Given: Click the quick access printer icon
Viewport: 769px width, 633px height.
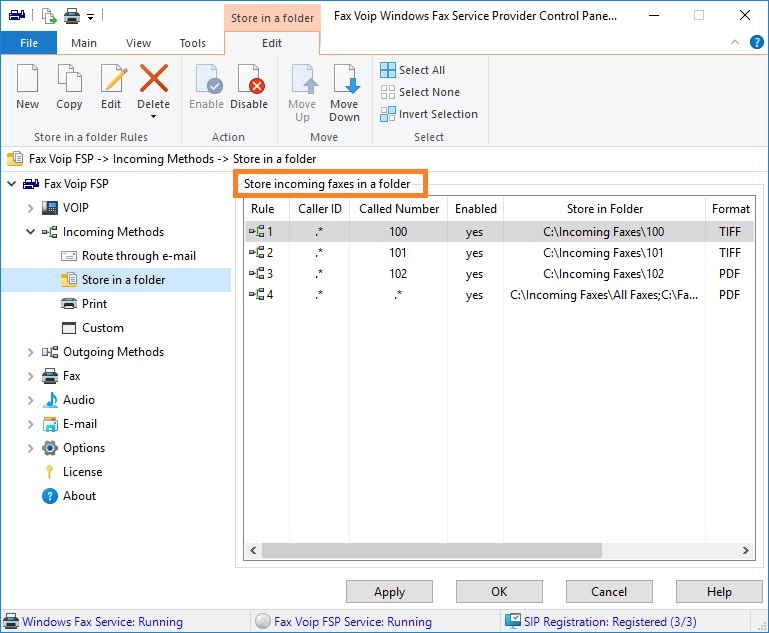Looking at the screenshot, I should (x=72, y=17).
